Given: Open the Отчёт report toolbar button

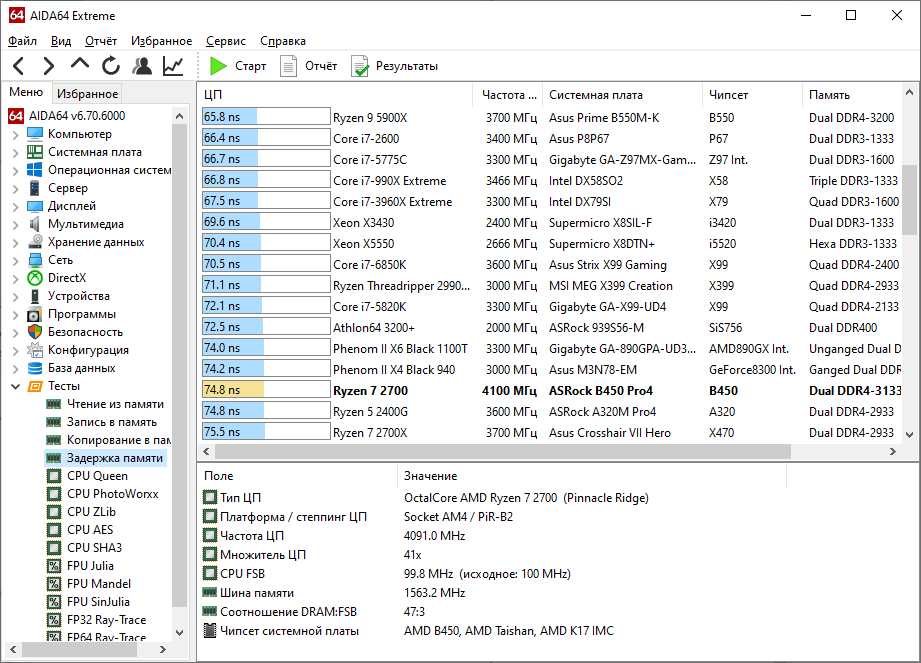Looking at the screenshot, I should pos(308,66).
